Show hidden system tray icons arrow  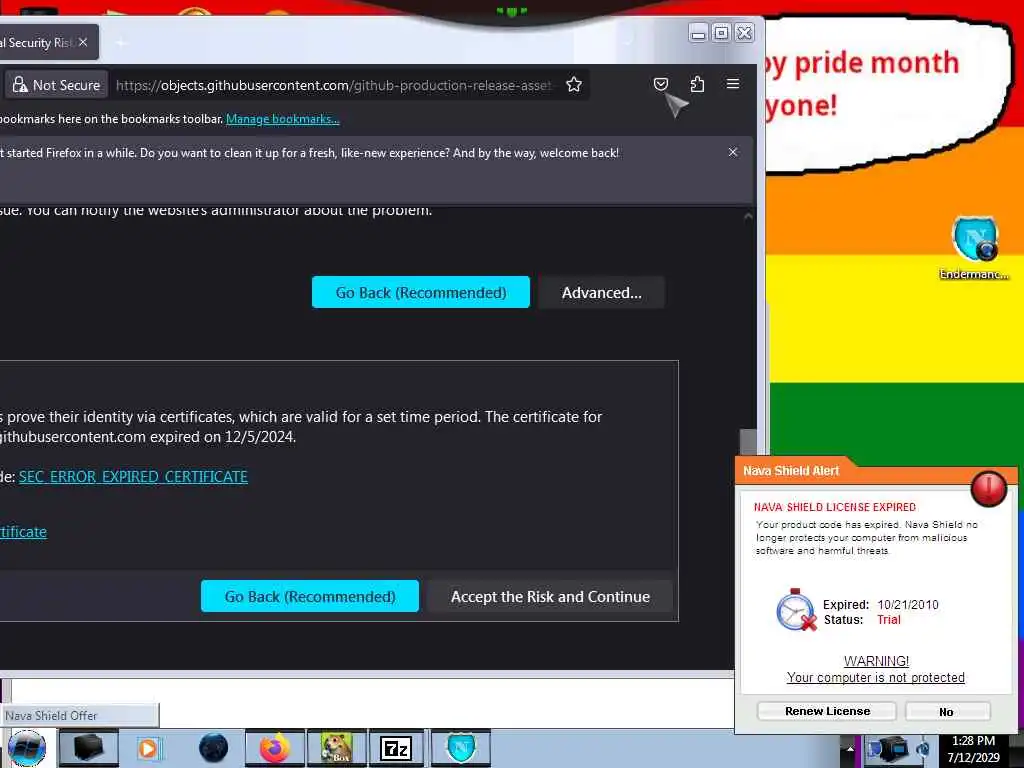click(x=850, y=749)
